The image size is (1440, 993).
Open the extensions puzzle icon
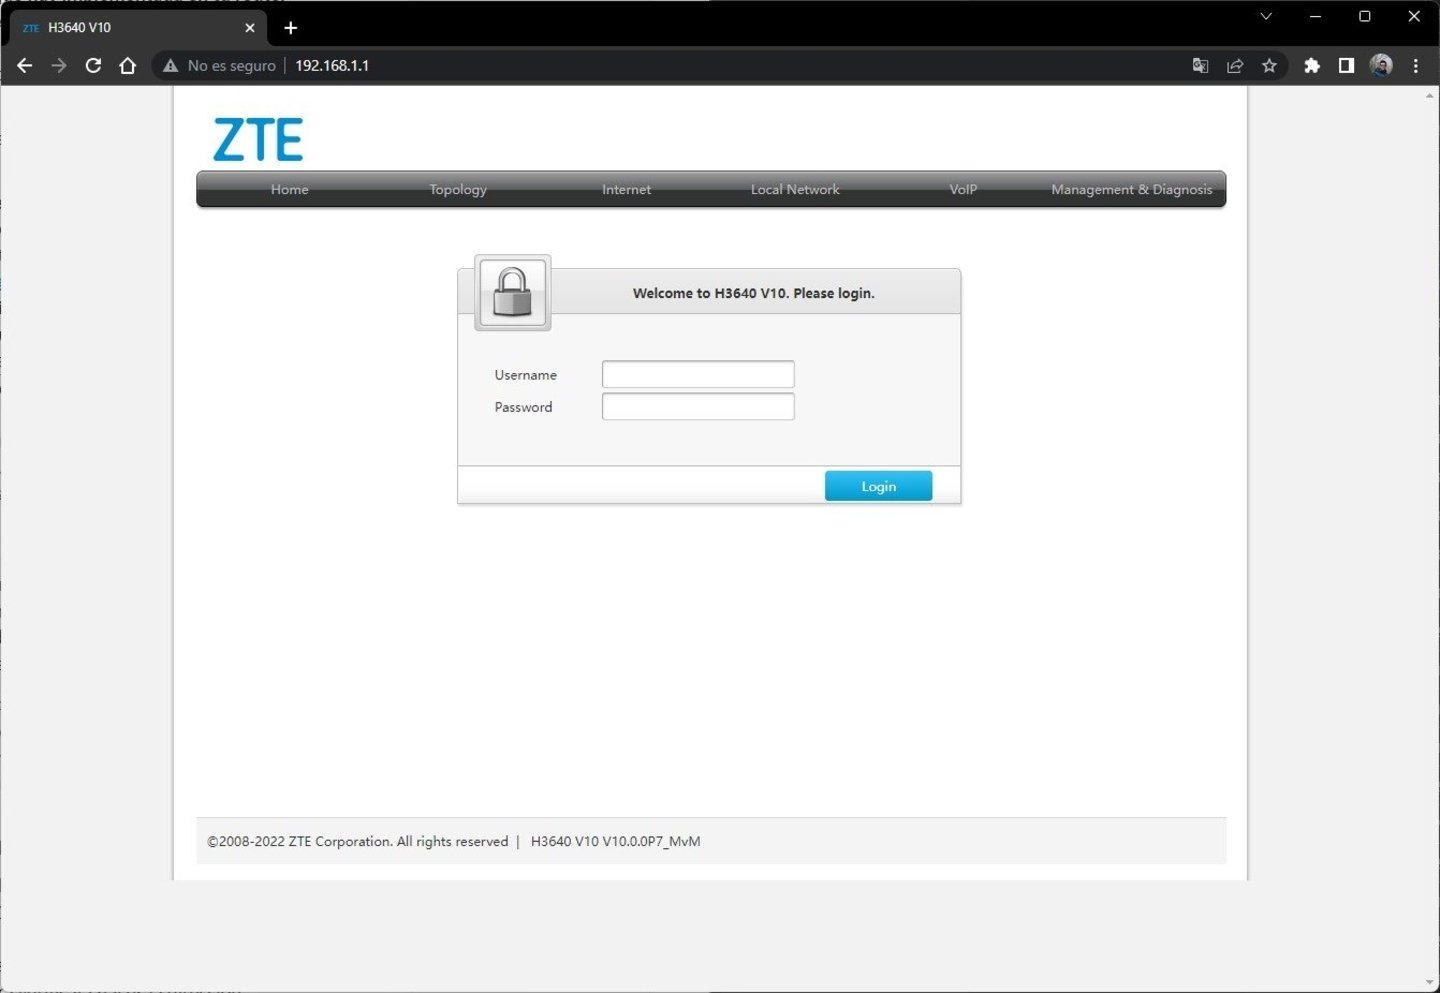[x=1312, y=66]
